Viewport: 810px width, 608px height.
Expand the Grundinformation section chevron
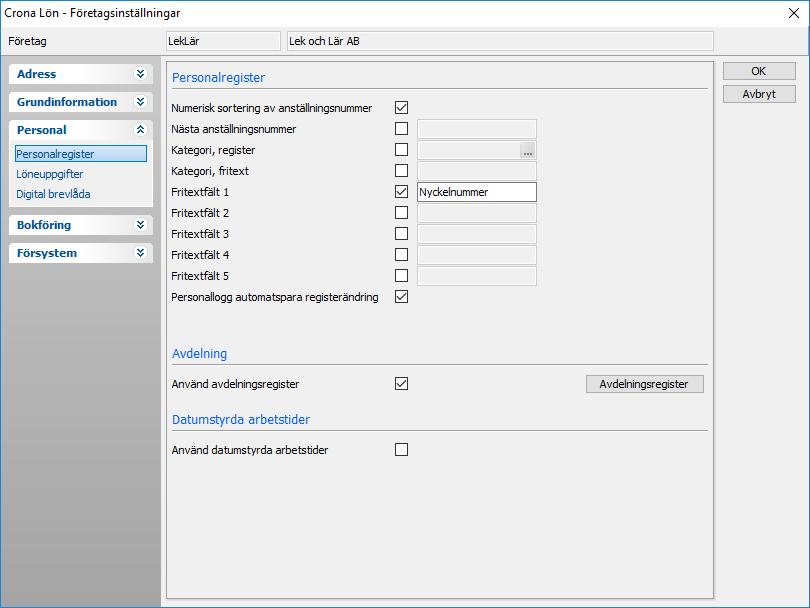(x=141, y=102)
